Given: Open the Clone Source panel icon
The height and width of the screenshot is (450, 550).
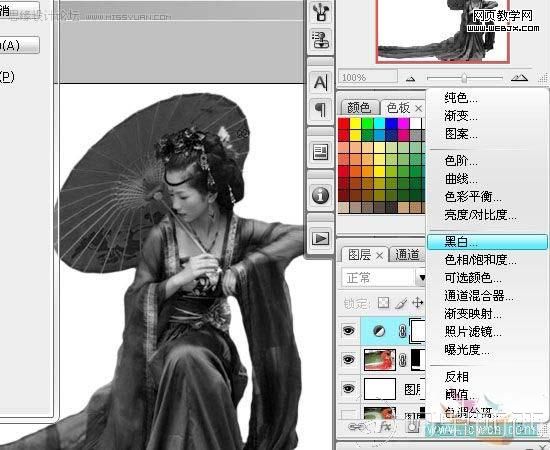Looking at the screenshot, I should pos(320,40).
